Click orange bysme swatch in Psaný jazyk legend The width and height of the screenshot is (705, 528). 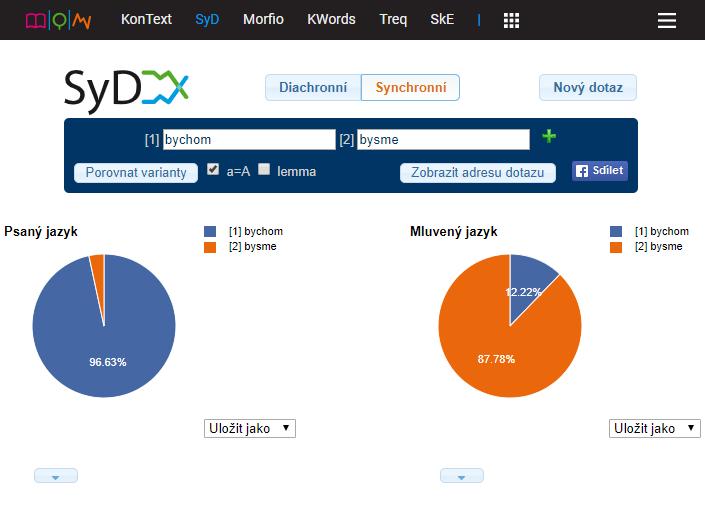pos(210,247)
